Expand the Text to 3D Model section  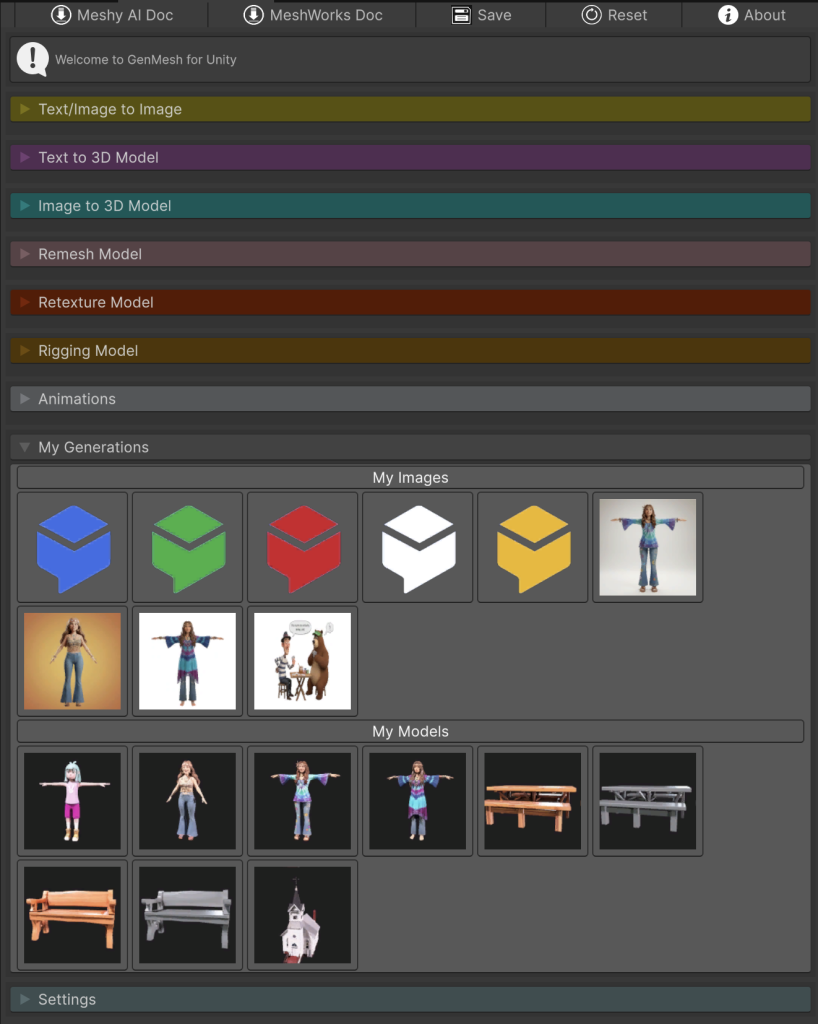point(98,157)
